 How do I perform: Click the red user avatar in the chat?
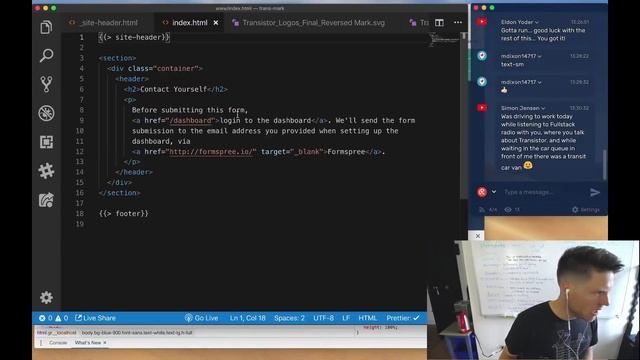(x=482, y=192)
